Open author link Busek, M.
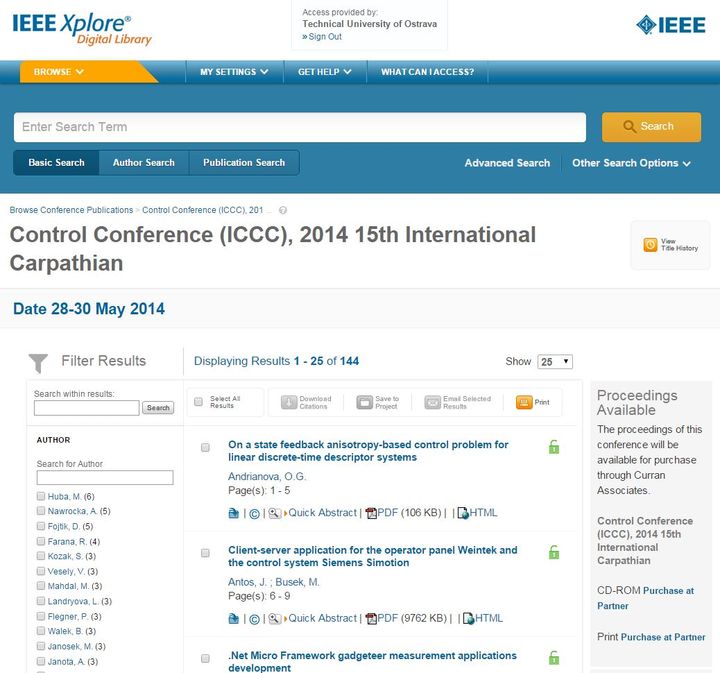The image size is (720, 673). pyautogui.click(x=297, y=582)
